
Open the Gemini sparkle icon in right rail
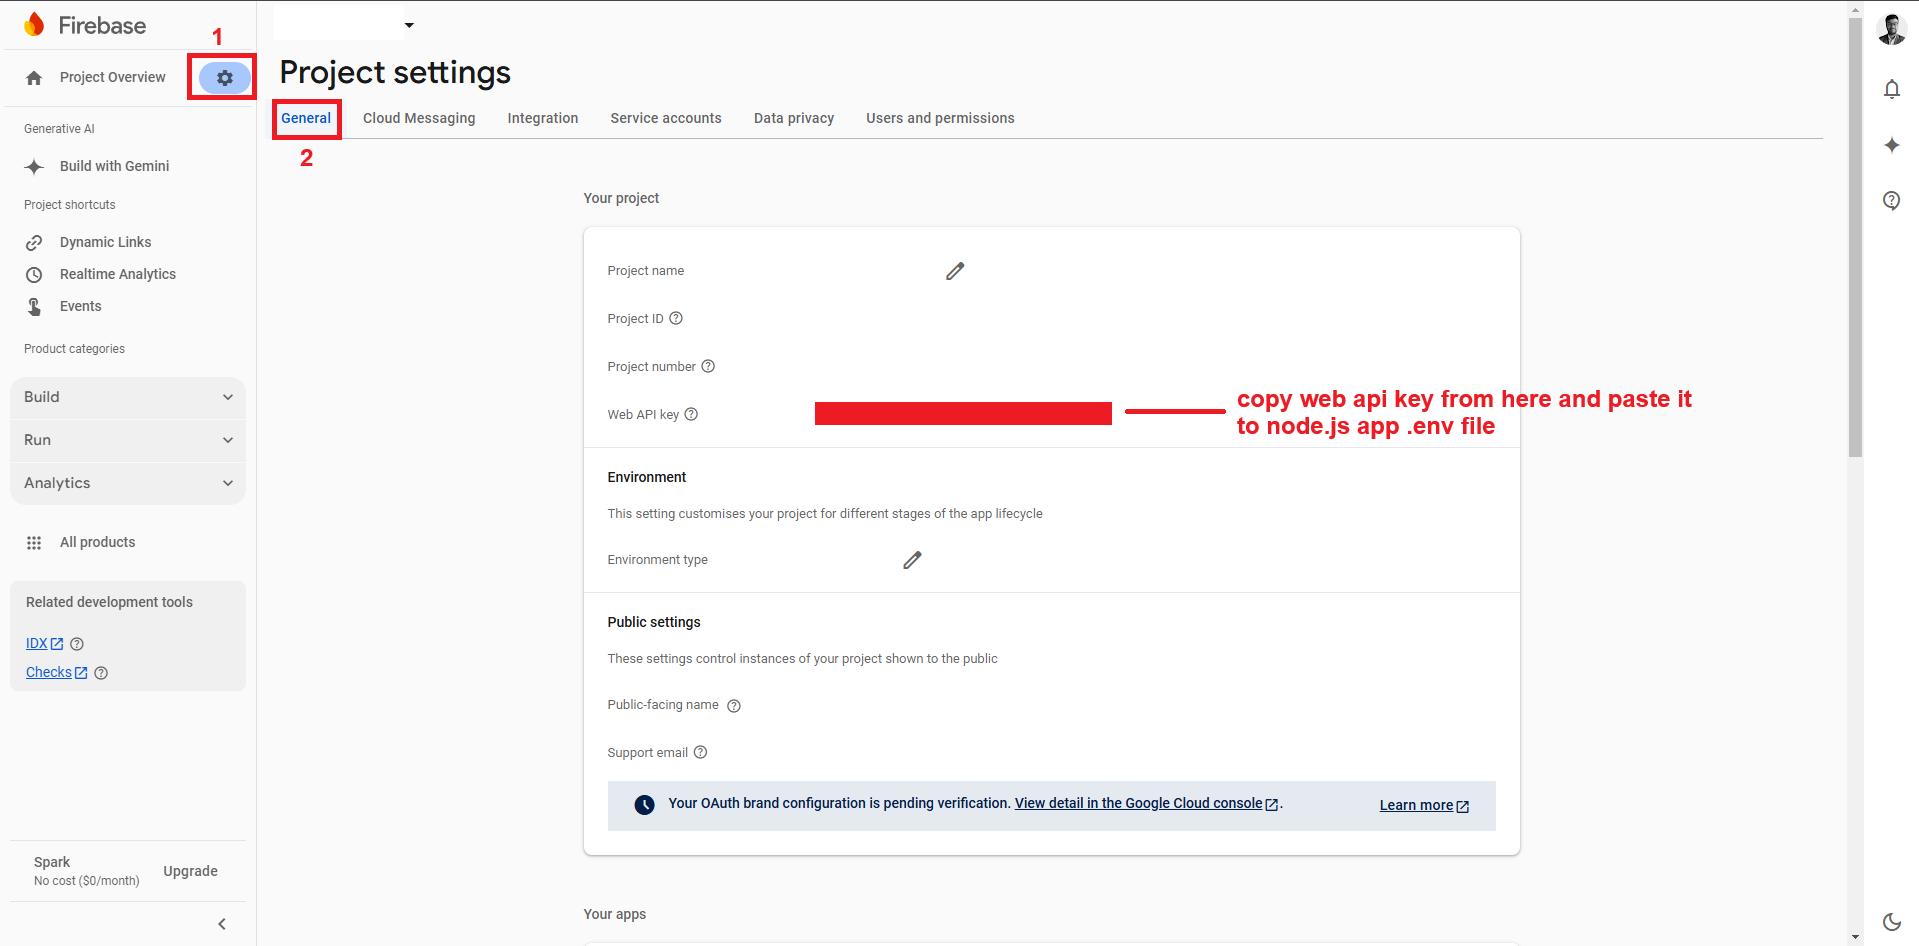pyautogui.click(x=1891, y=145)
